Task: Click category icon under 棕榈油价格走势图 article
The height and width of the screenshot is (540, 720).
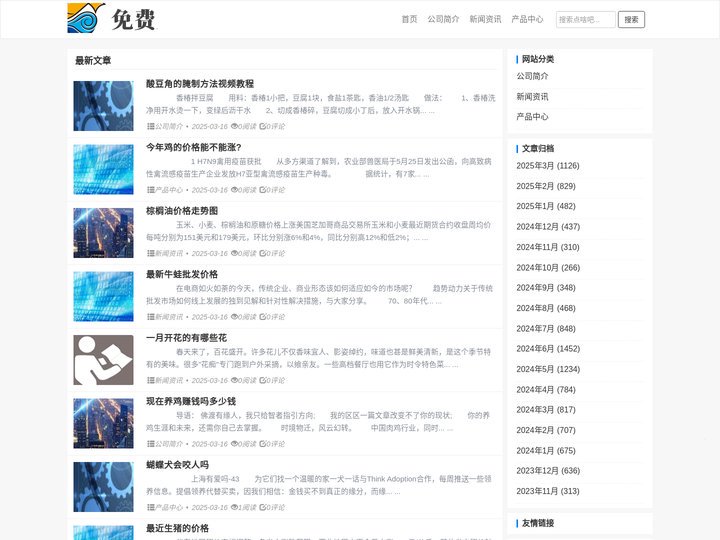Action: (x=150, y=253)
